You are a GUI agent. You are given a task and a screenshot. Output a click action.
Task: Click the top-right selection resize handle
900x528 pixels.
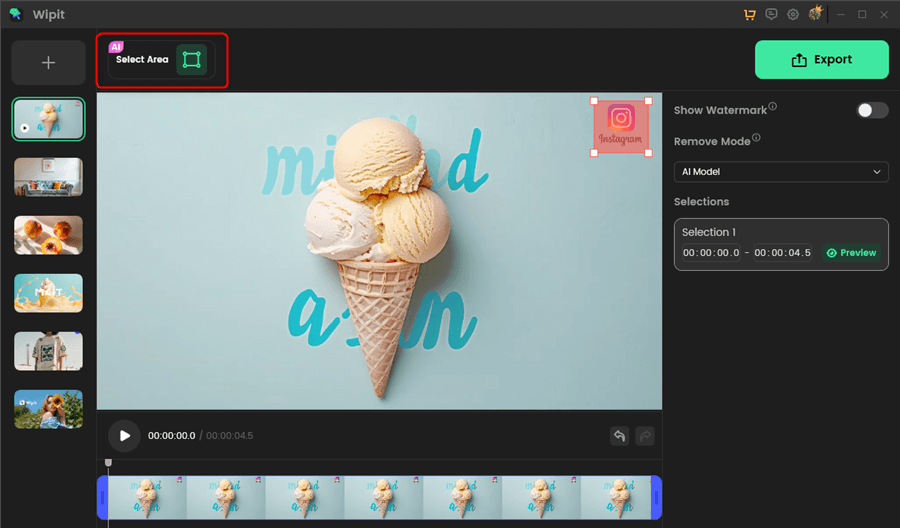[x=649, y=101]
